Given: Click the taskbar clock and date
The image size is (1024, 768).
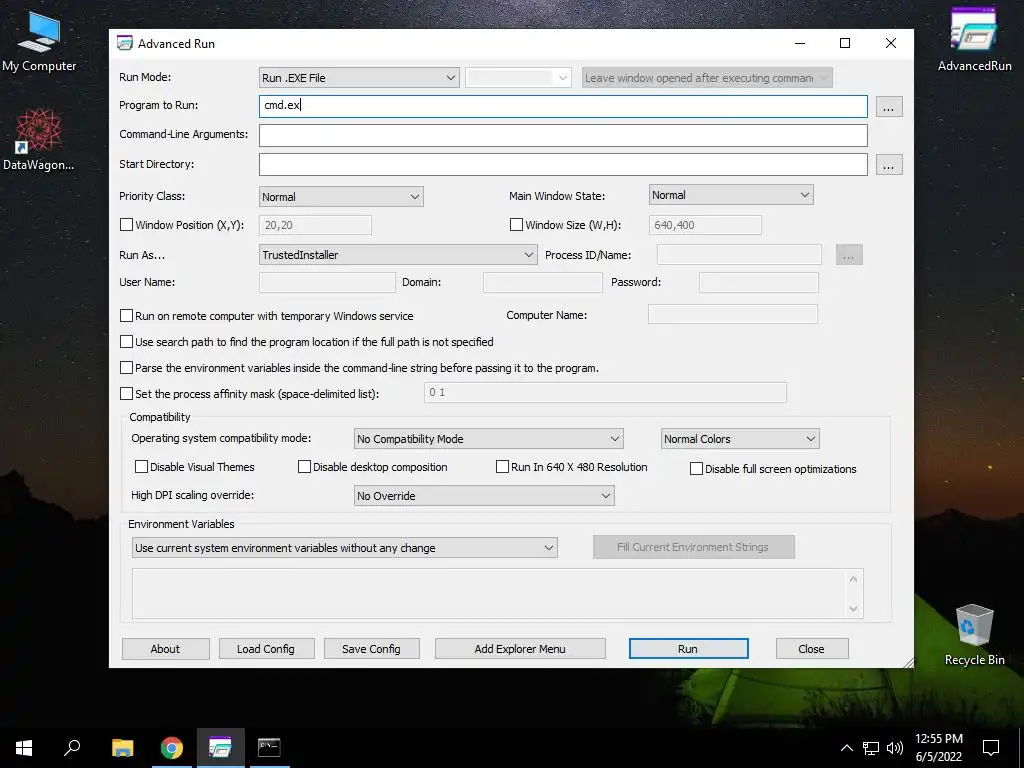Looking at the screenshot, I should (938, 748).
